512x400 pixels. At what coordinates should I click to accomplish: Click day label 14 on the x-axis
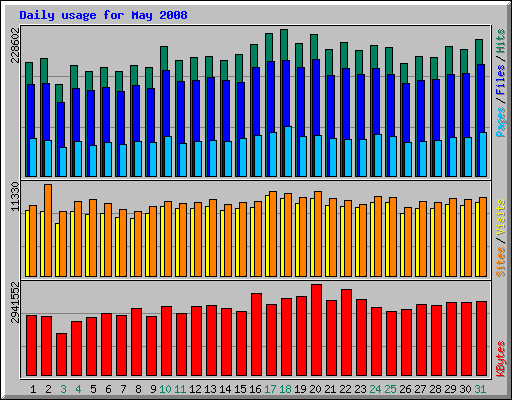pyautogui.click(x=225, y=389)
